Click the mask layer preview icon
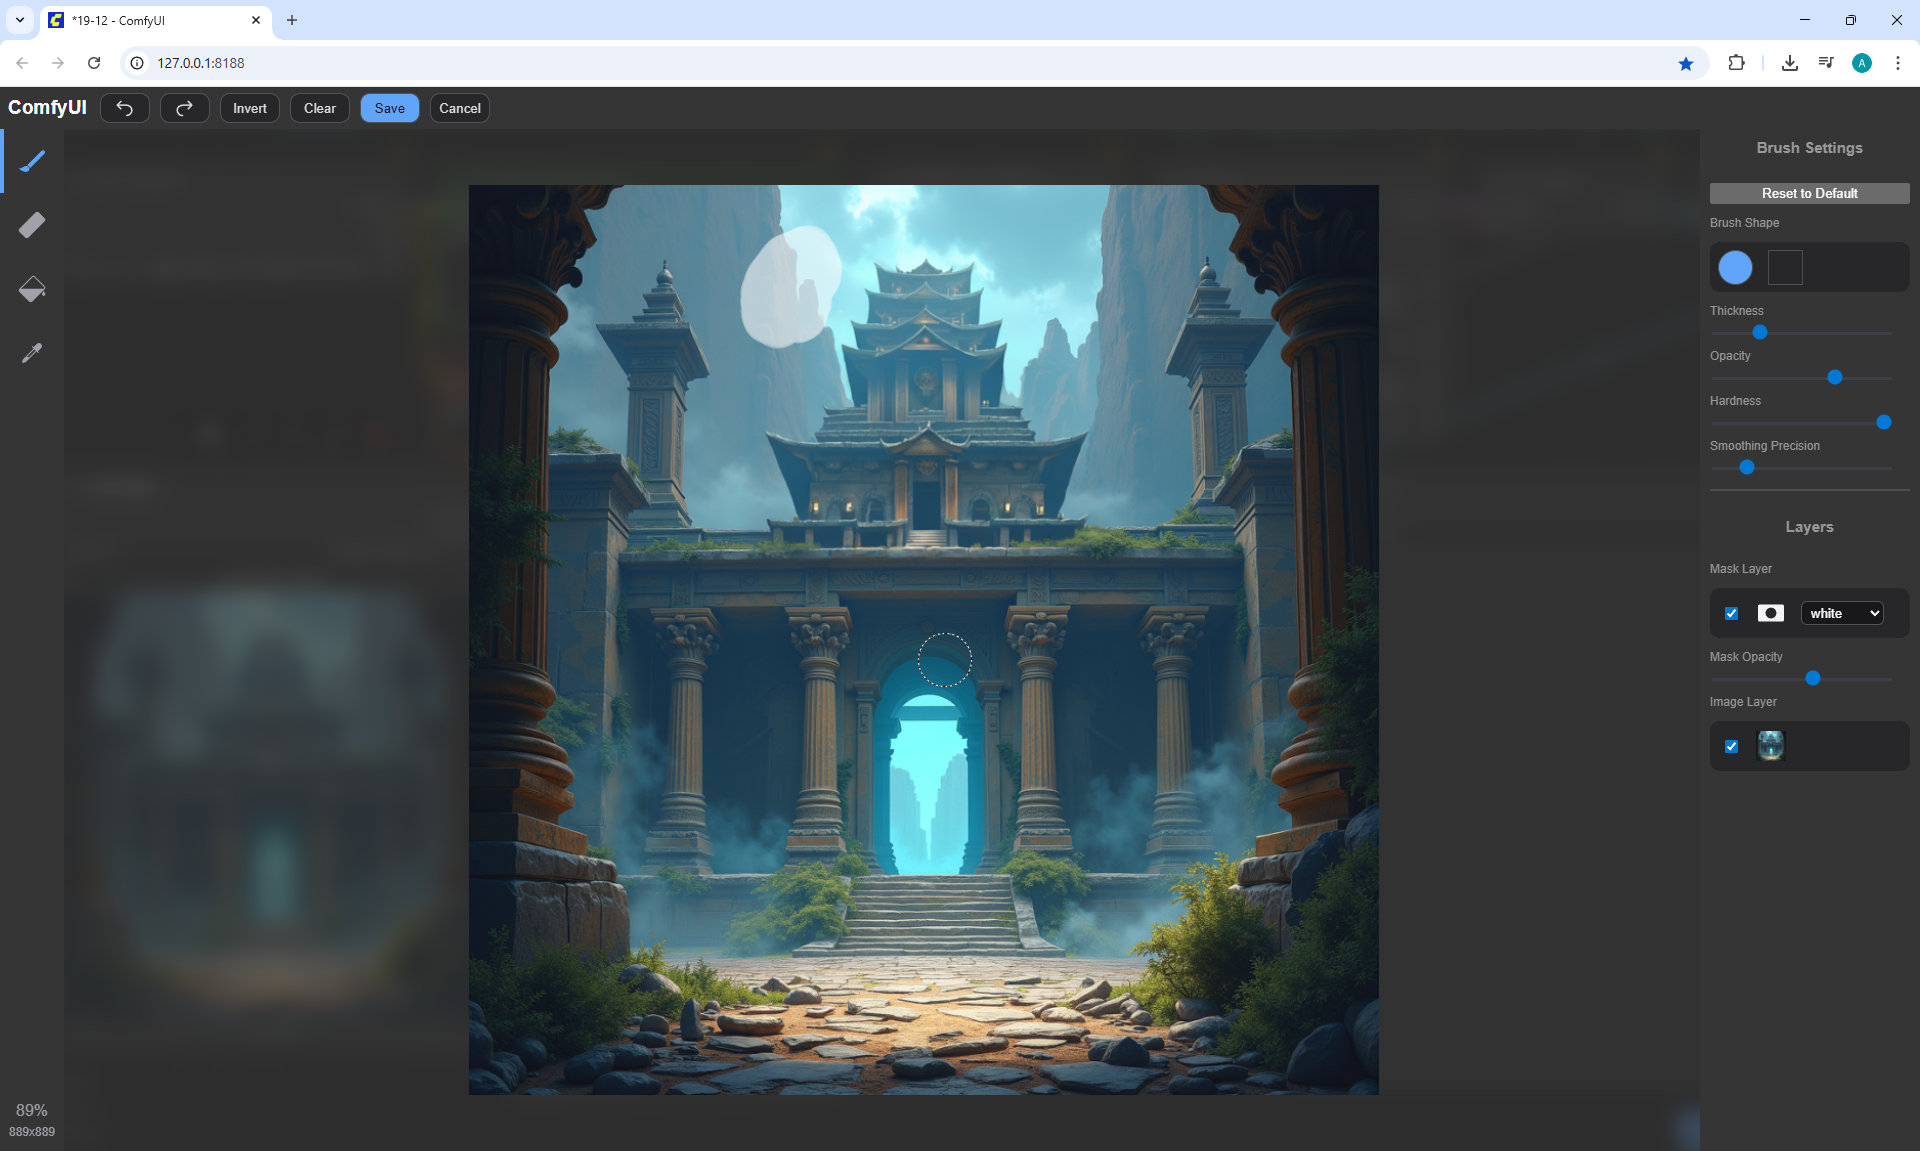This screenshot has height=1151, width=1920. (1770, 613)
